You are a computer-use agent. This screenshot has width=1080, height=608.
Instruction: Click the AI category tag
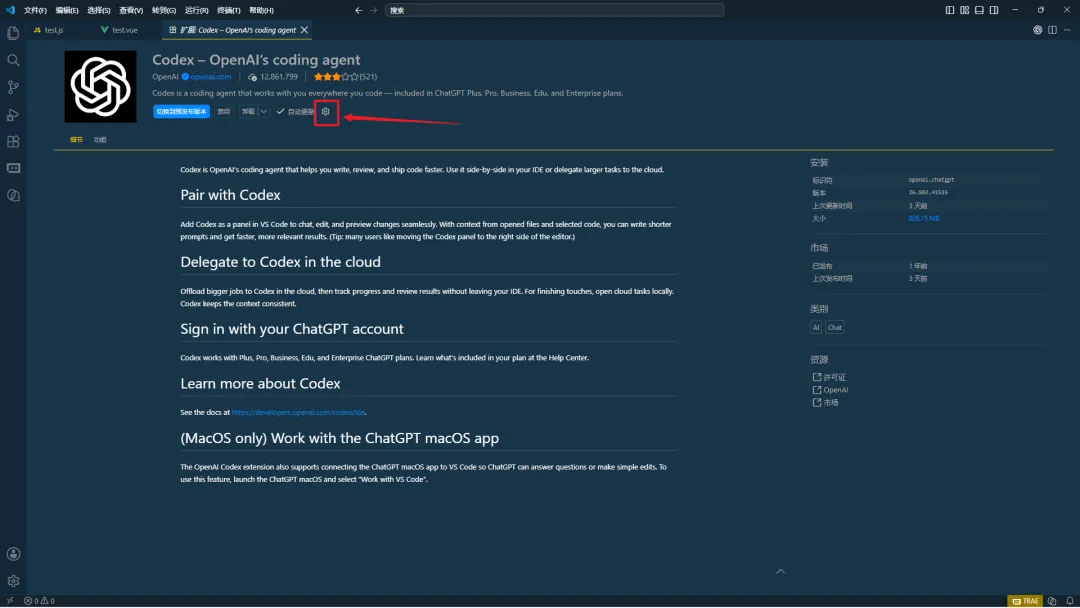(x=816, y=328)
